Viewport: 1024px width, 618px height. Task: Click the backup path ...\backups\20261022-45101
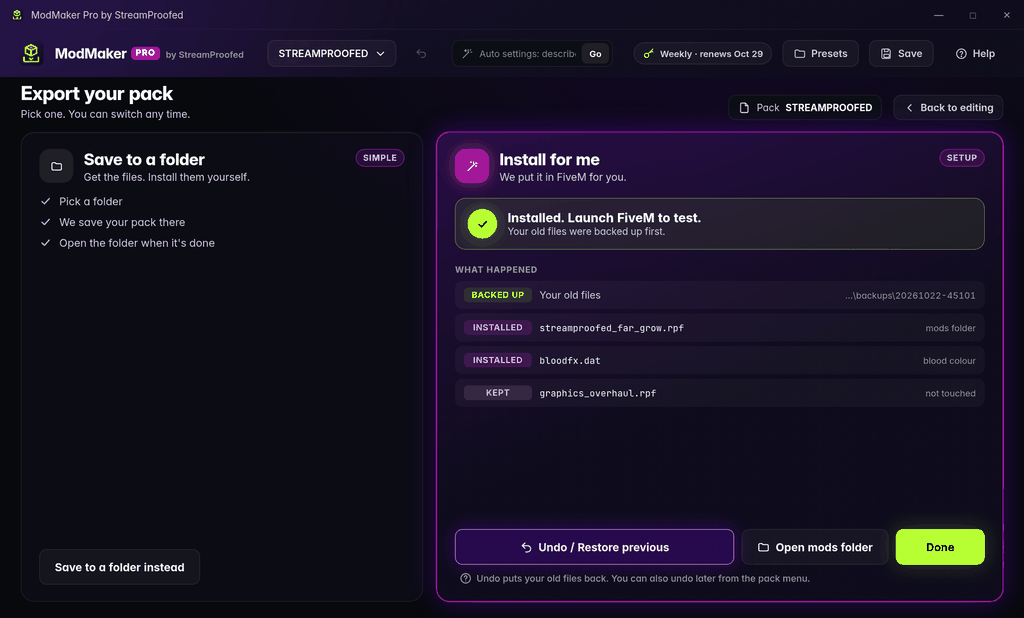click(910, 295)
